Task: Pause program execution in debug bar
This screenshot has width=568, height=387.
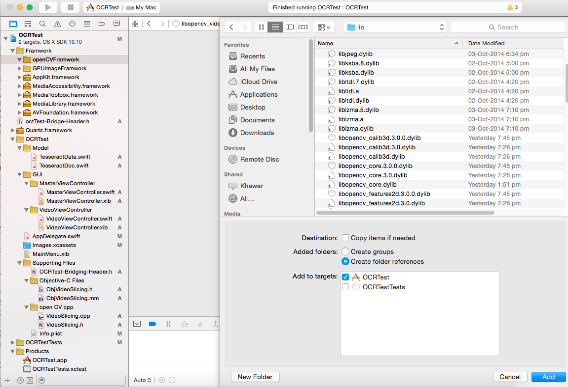Action: [168, 324]
